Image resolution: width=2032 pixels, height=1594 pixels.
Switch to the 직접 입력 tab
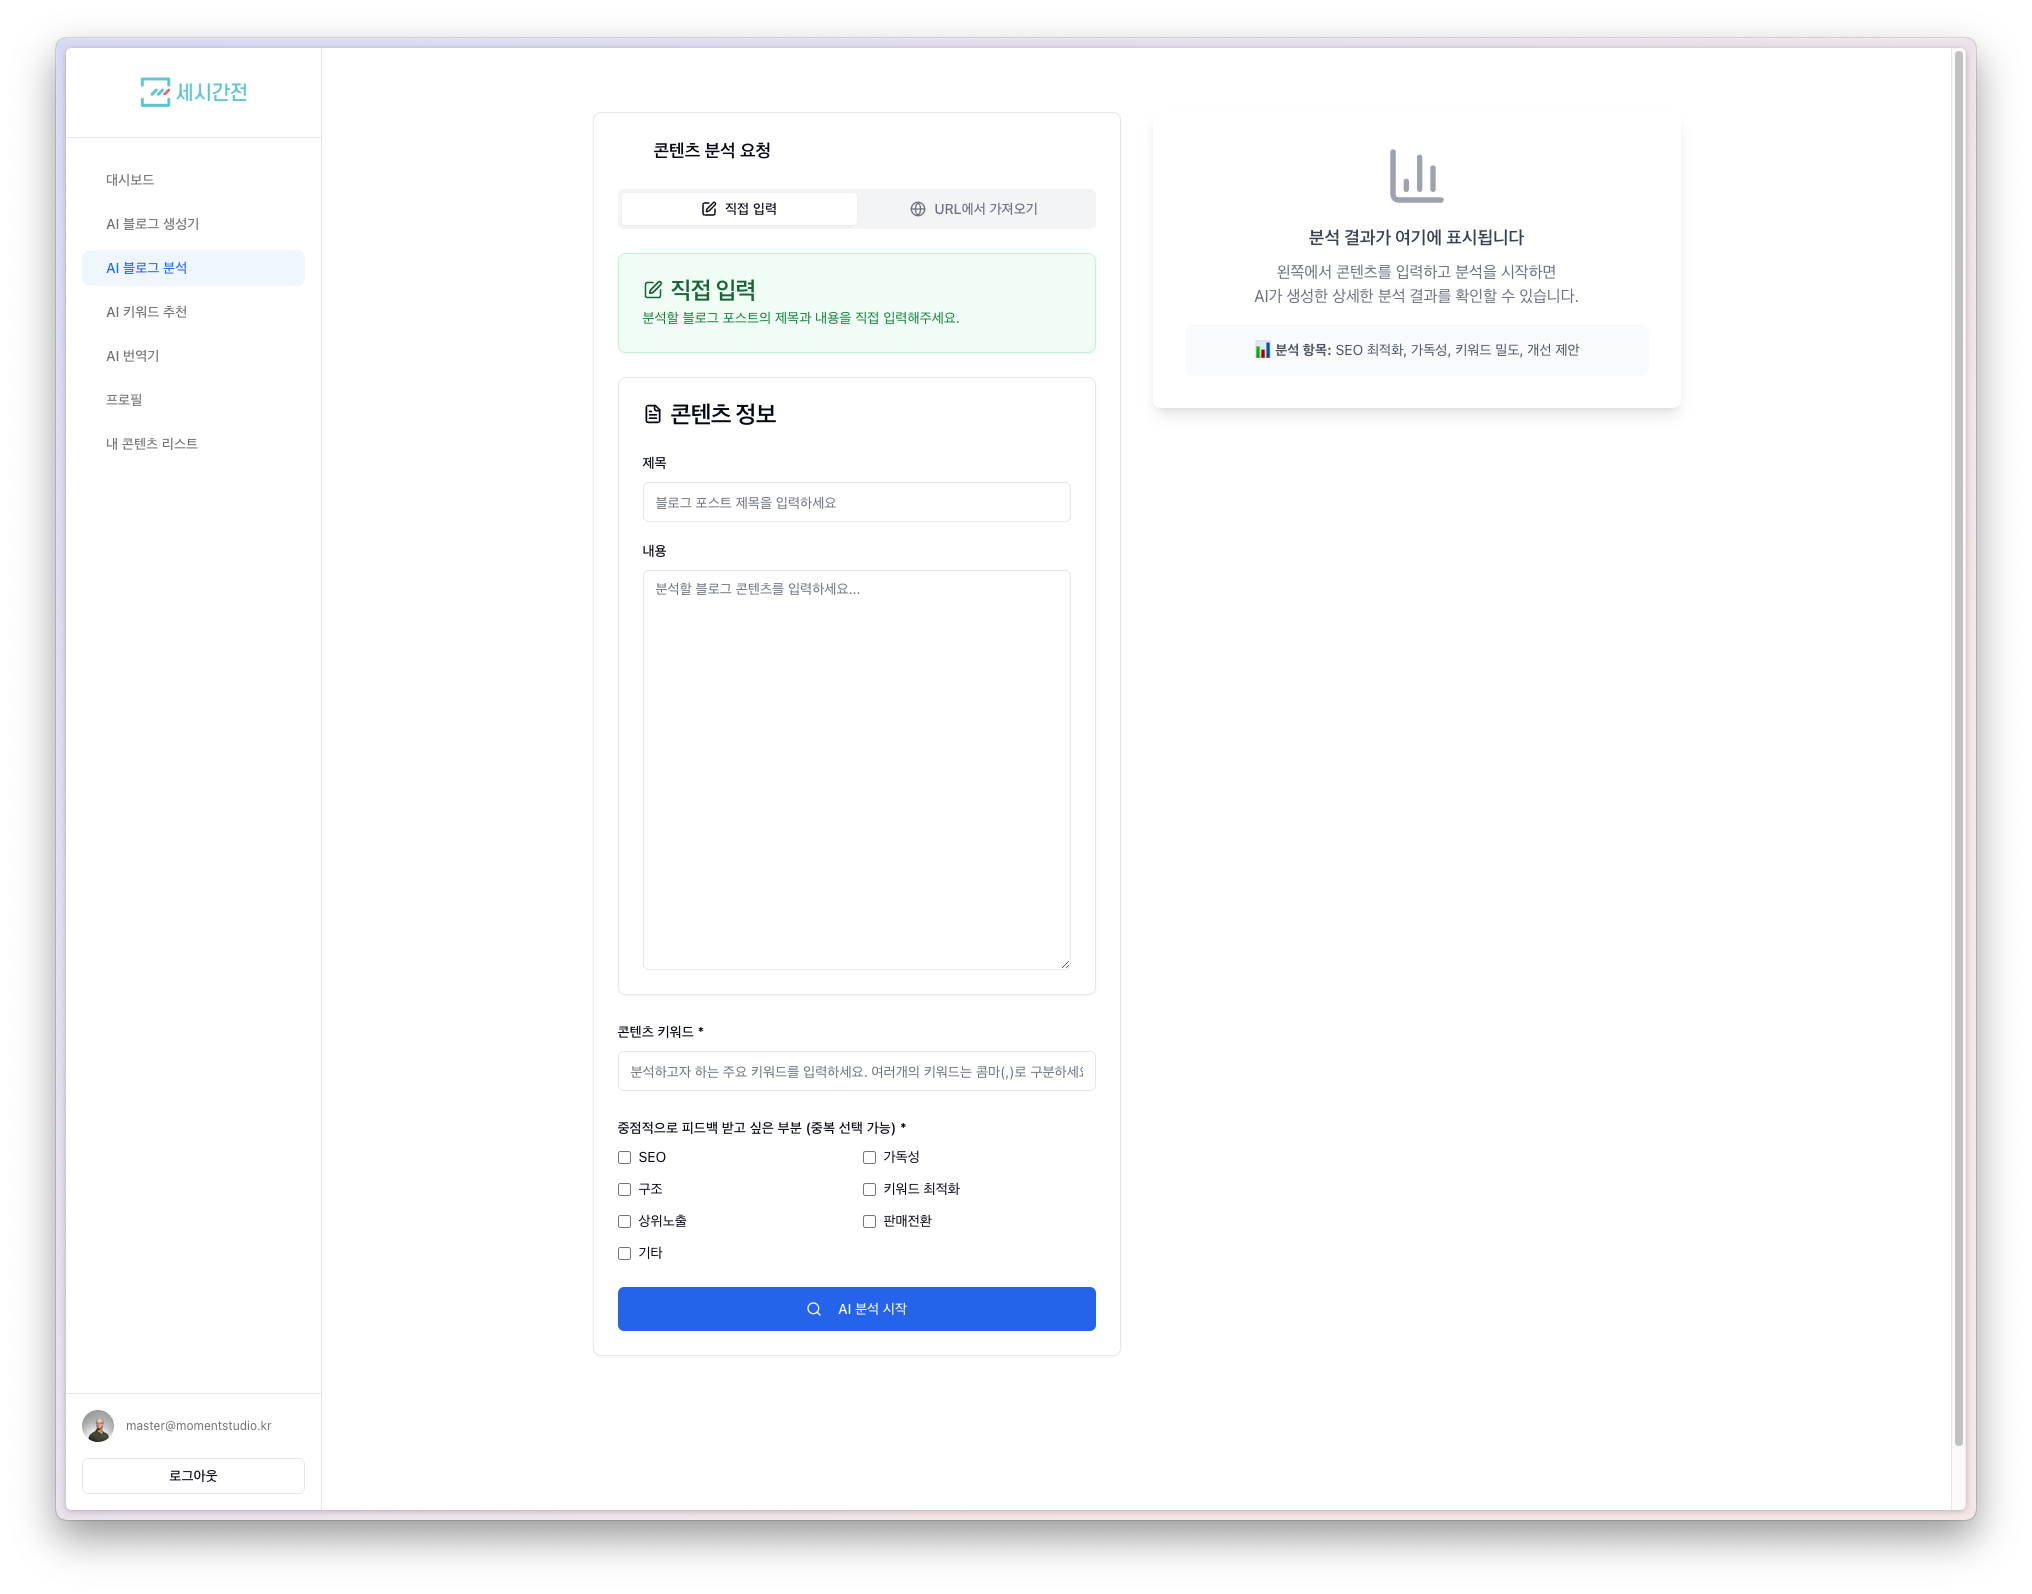tap(739, 209)
